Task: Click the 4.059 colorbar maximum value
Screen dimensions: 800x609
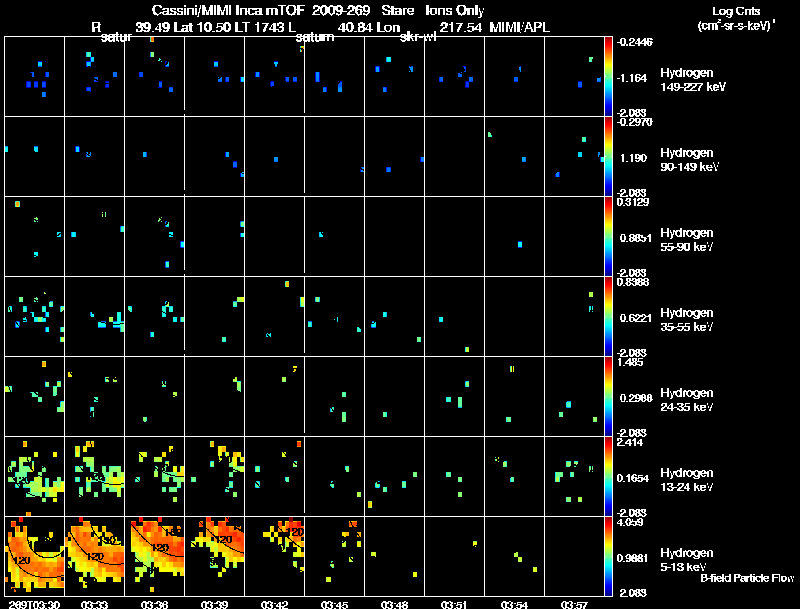Action: click(630, 523)
